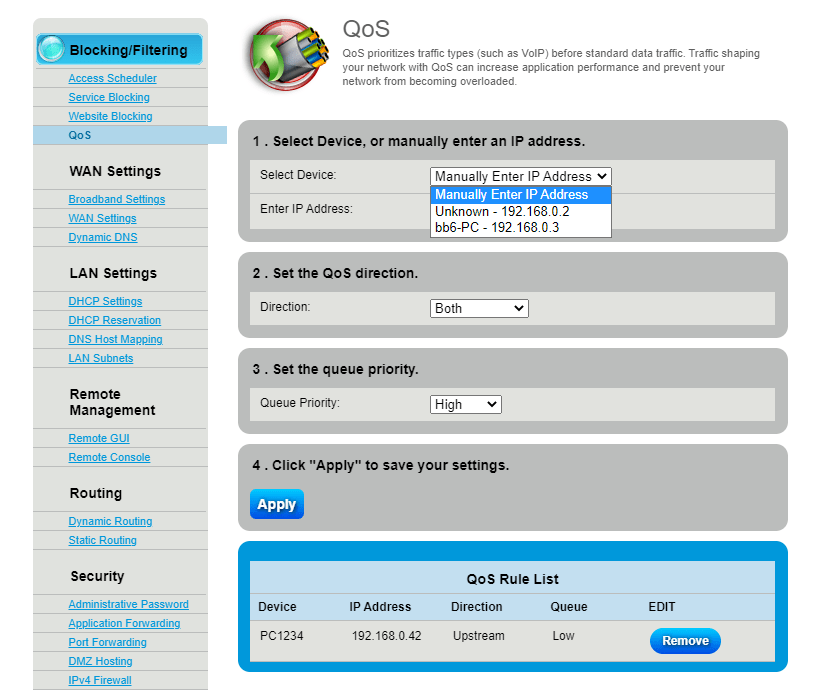Open the Queue Priority dropdown
Image resolution: width=814 pixels, height=690 pixels.
pyautogui.click(x=465, y=404)
